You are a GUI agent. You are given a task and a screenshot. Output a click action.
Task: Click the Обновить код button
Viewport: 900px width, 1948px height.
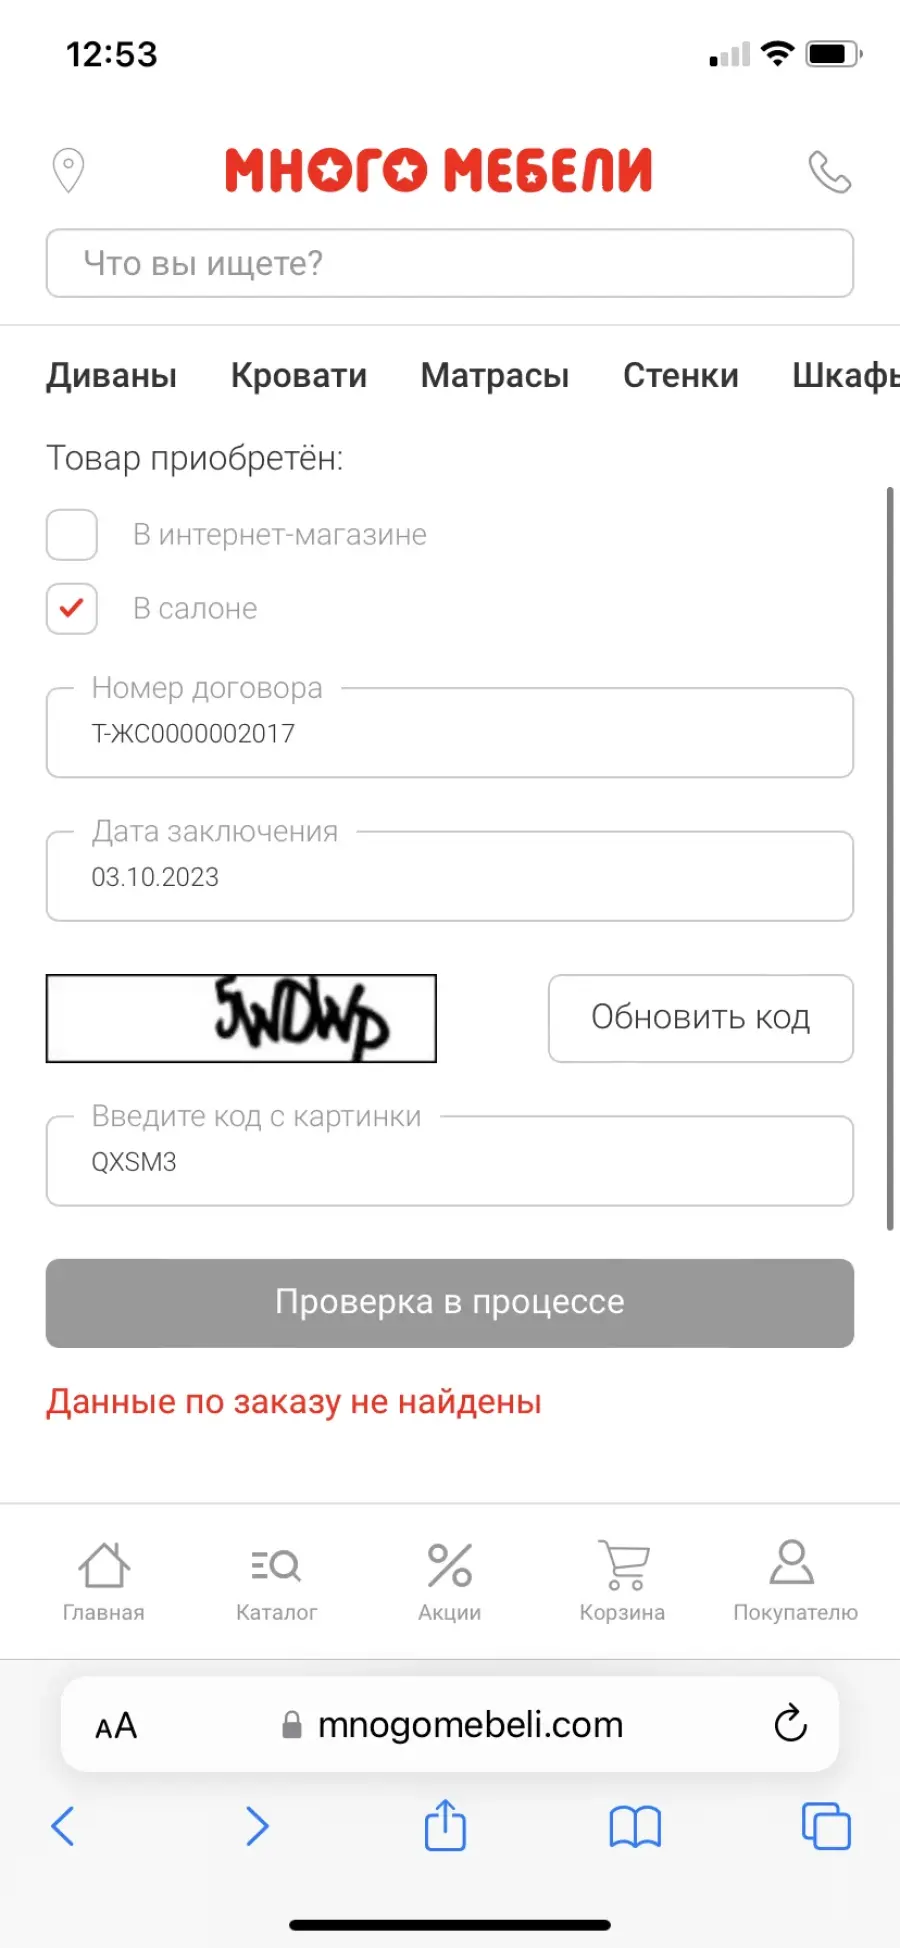pos(701,1018)
